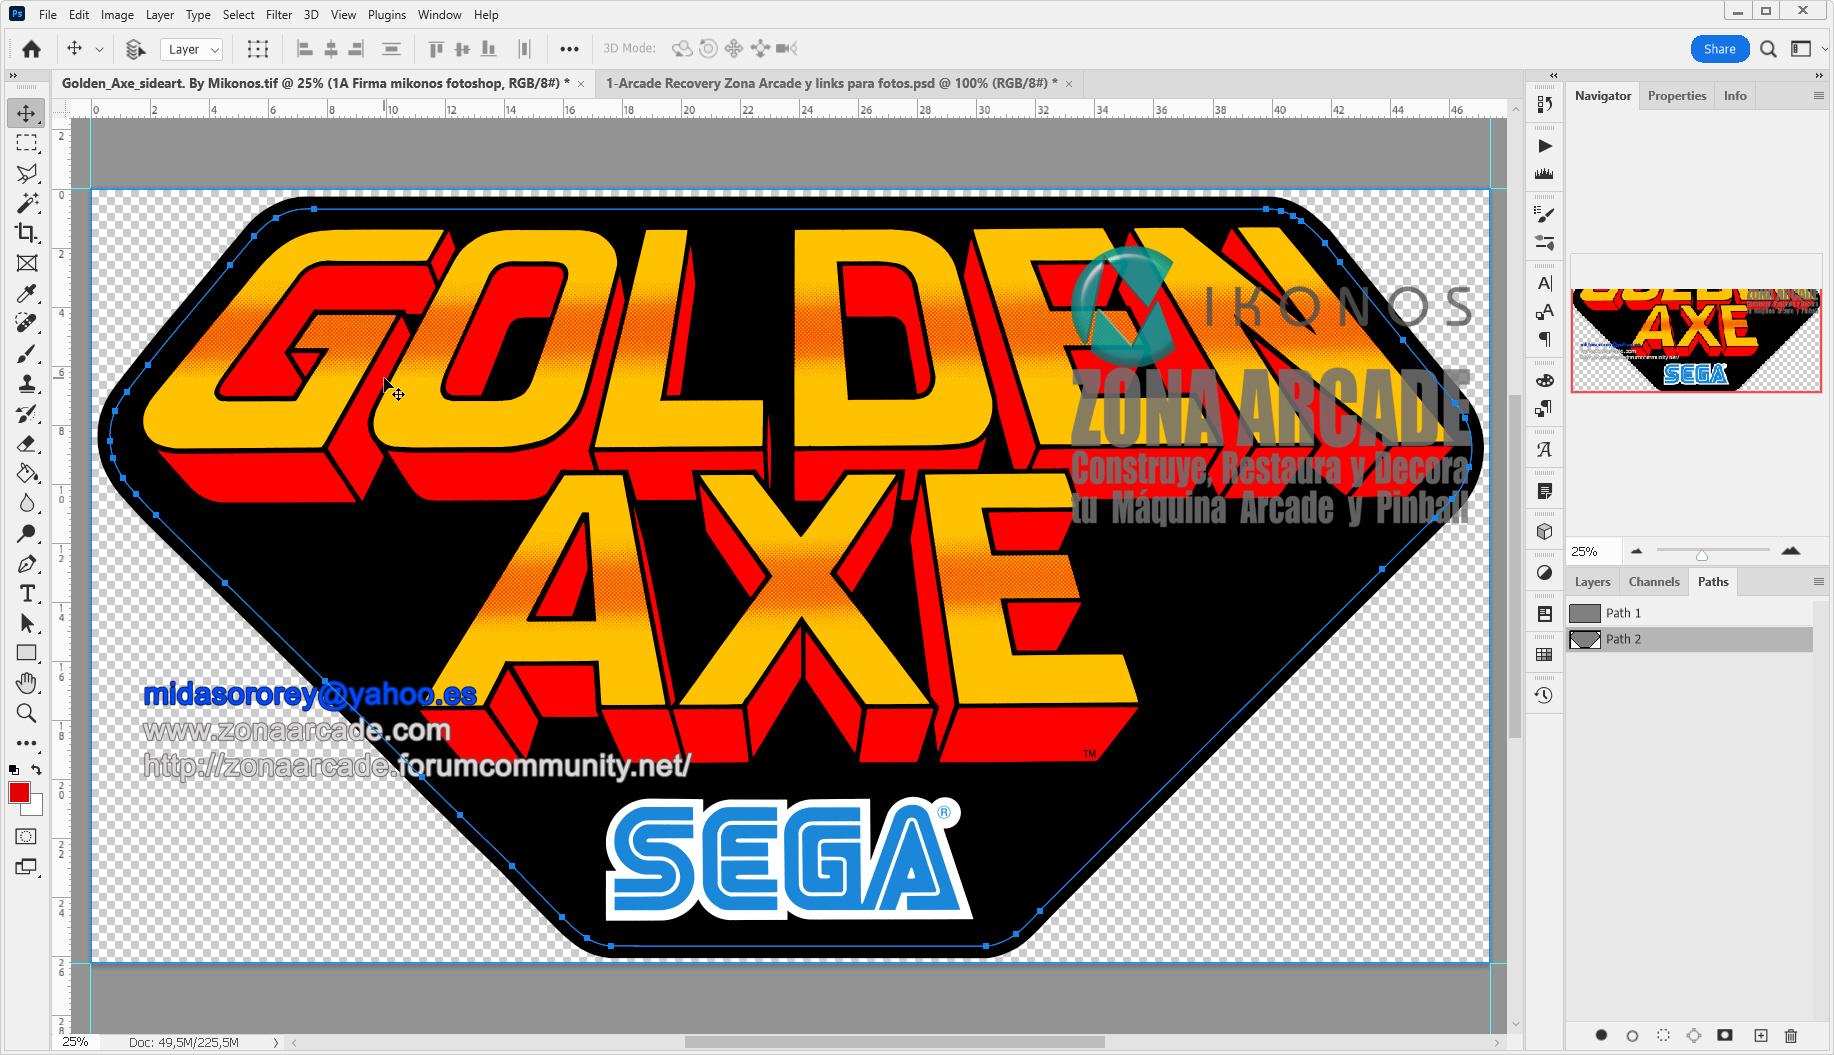Click the Share button

click(x=1720, y=48)
